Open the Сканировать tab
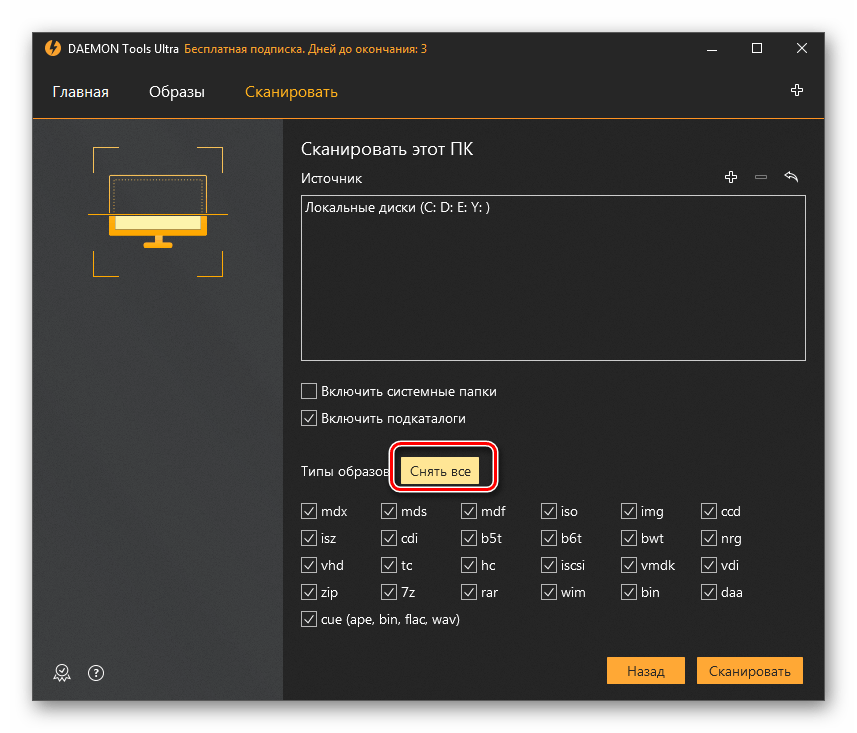857x733 pixels. click(291, 92)
